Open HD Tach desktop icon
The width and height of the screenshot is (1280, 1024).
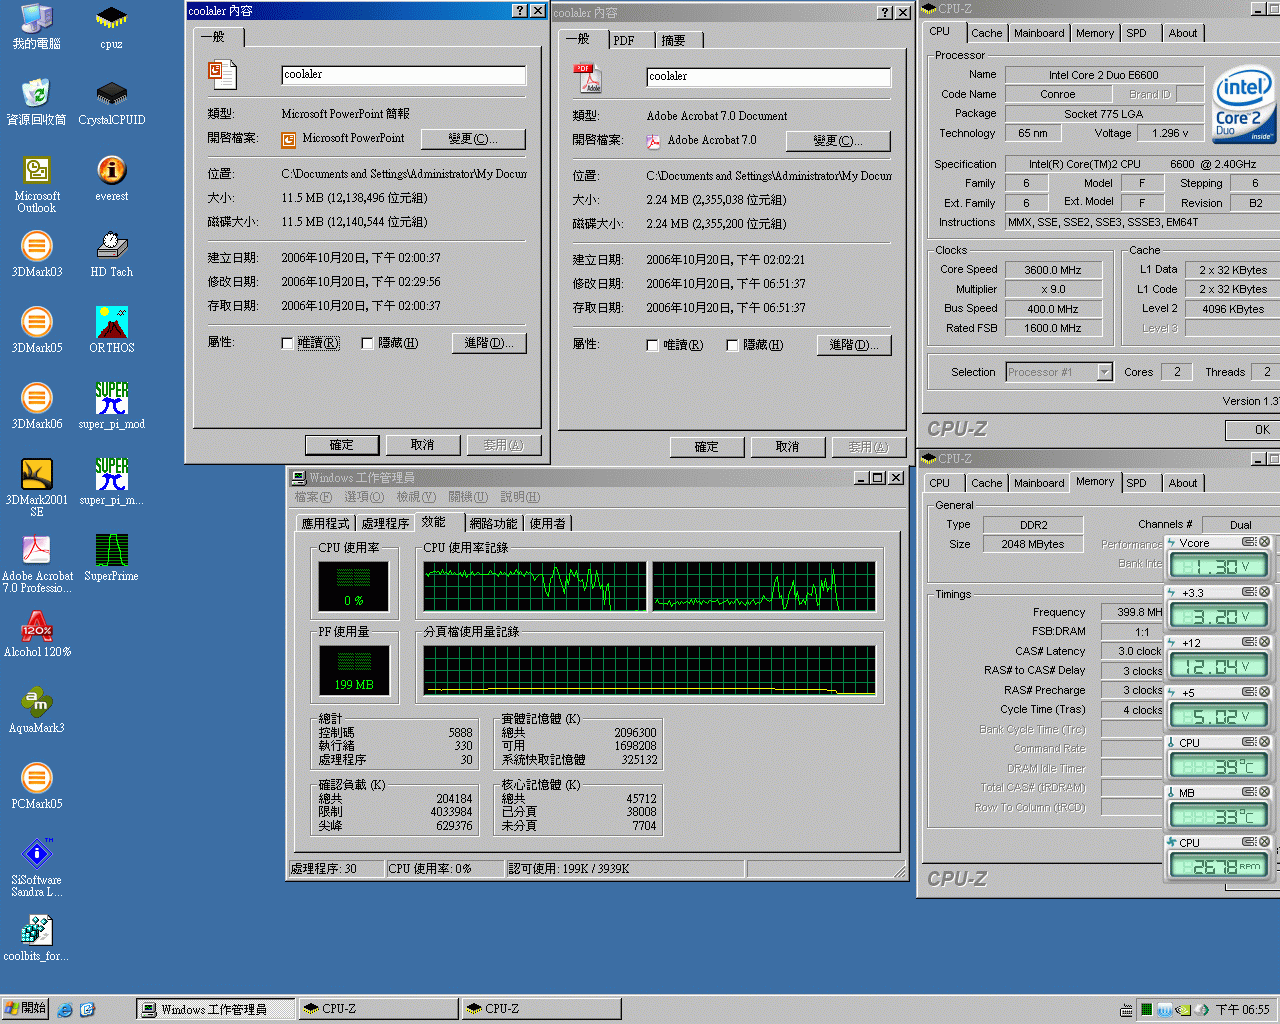pos(111,254)
